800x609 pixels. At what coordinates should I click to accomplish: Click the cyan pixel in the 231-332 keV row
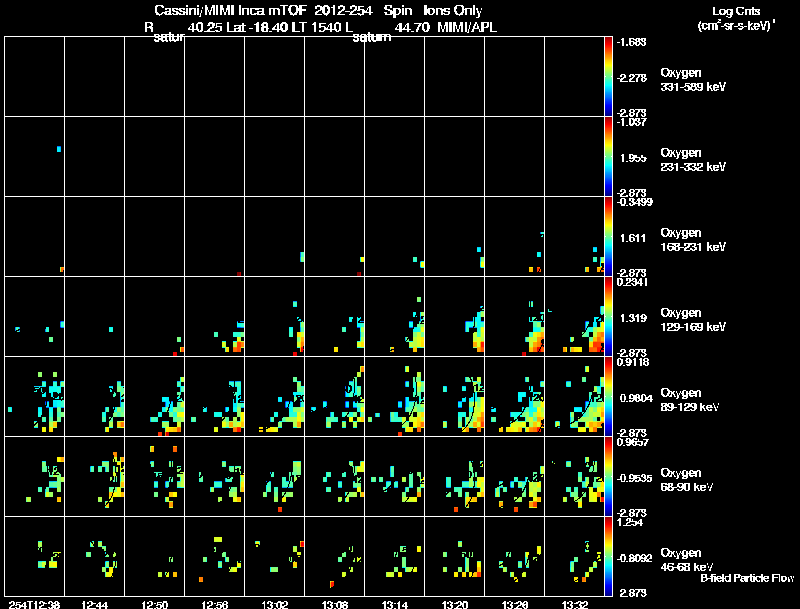click(x=59, y=149)
